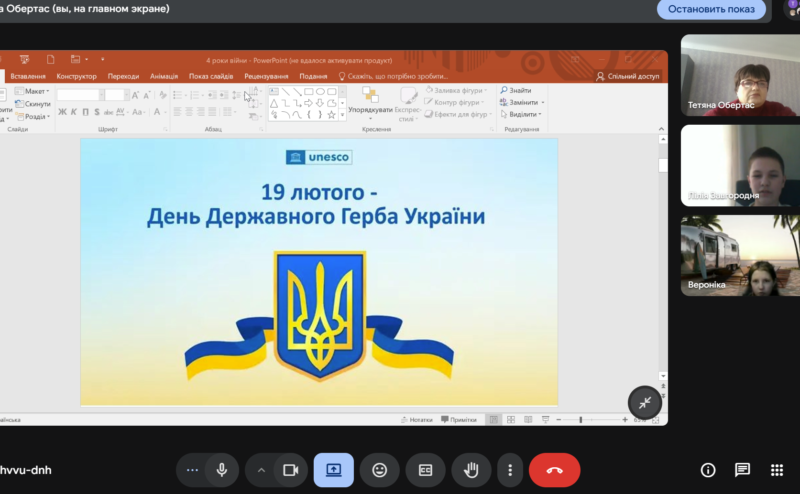The width and height of the screenshot is (800, 494).
Task: Click the collapse view round button
Action: [645, 402]
